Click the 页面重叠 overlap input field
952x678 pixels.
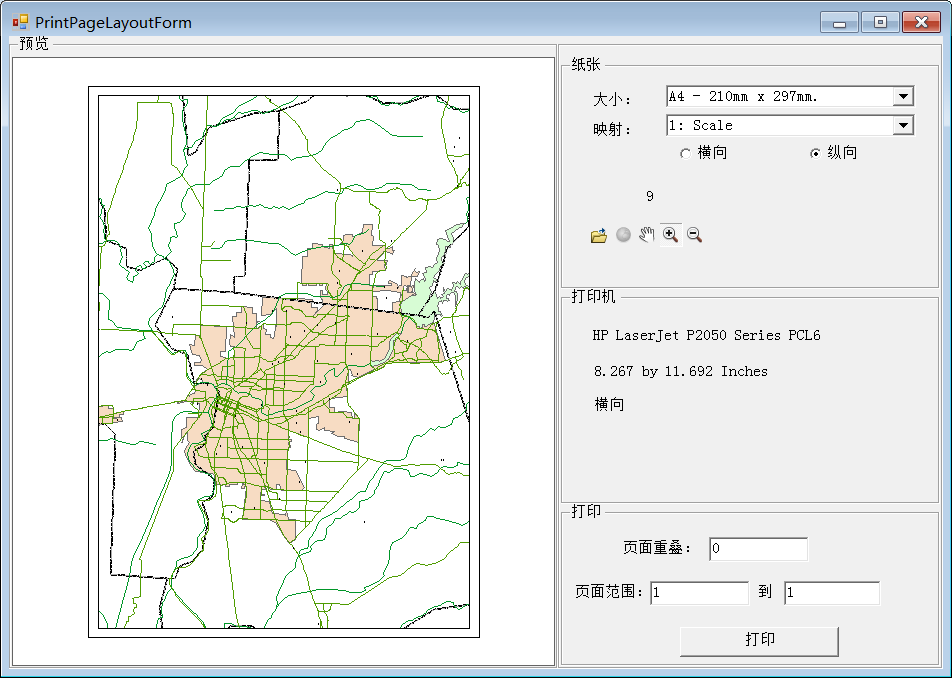point(758,549)
